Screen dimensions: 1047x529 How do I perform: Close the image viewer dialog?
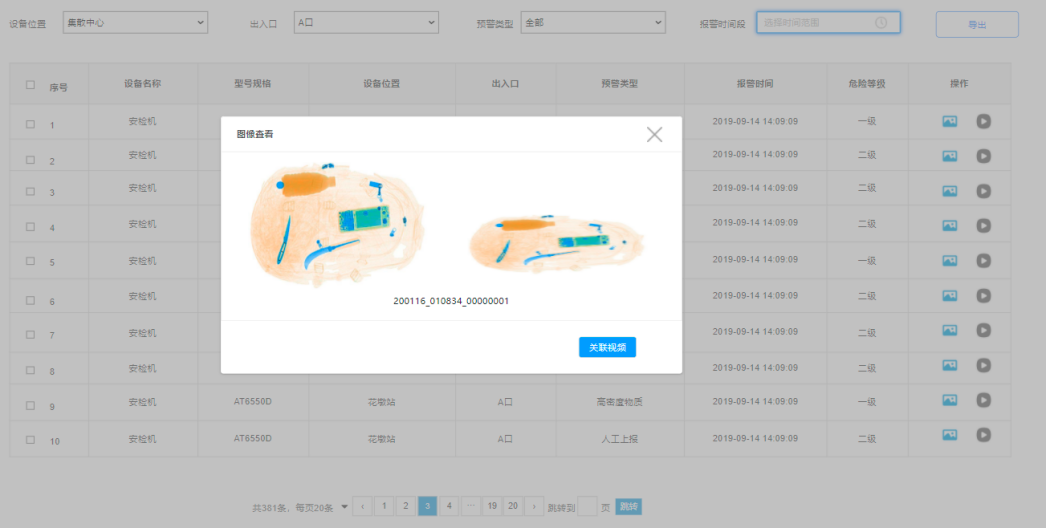click(x=654, y=134)
